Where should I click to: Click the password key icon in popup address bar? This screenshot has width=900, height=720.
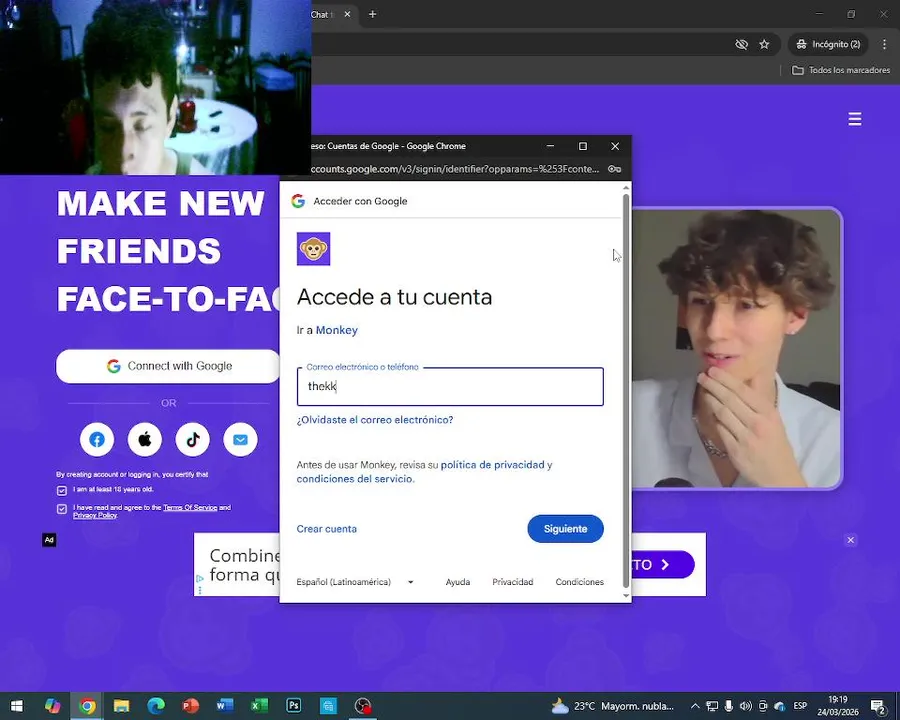coord(615,169)
